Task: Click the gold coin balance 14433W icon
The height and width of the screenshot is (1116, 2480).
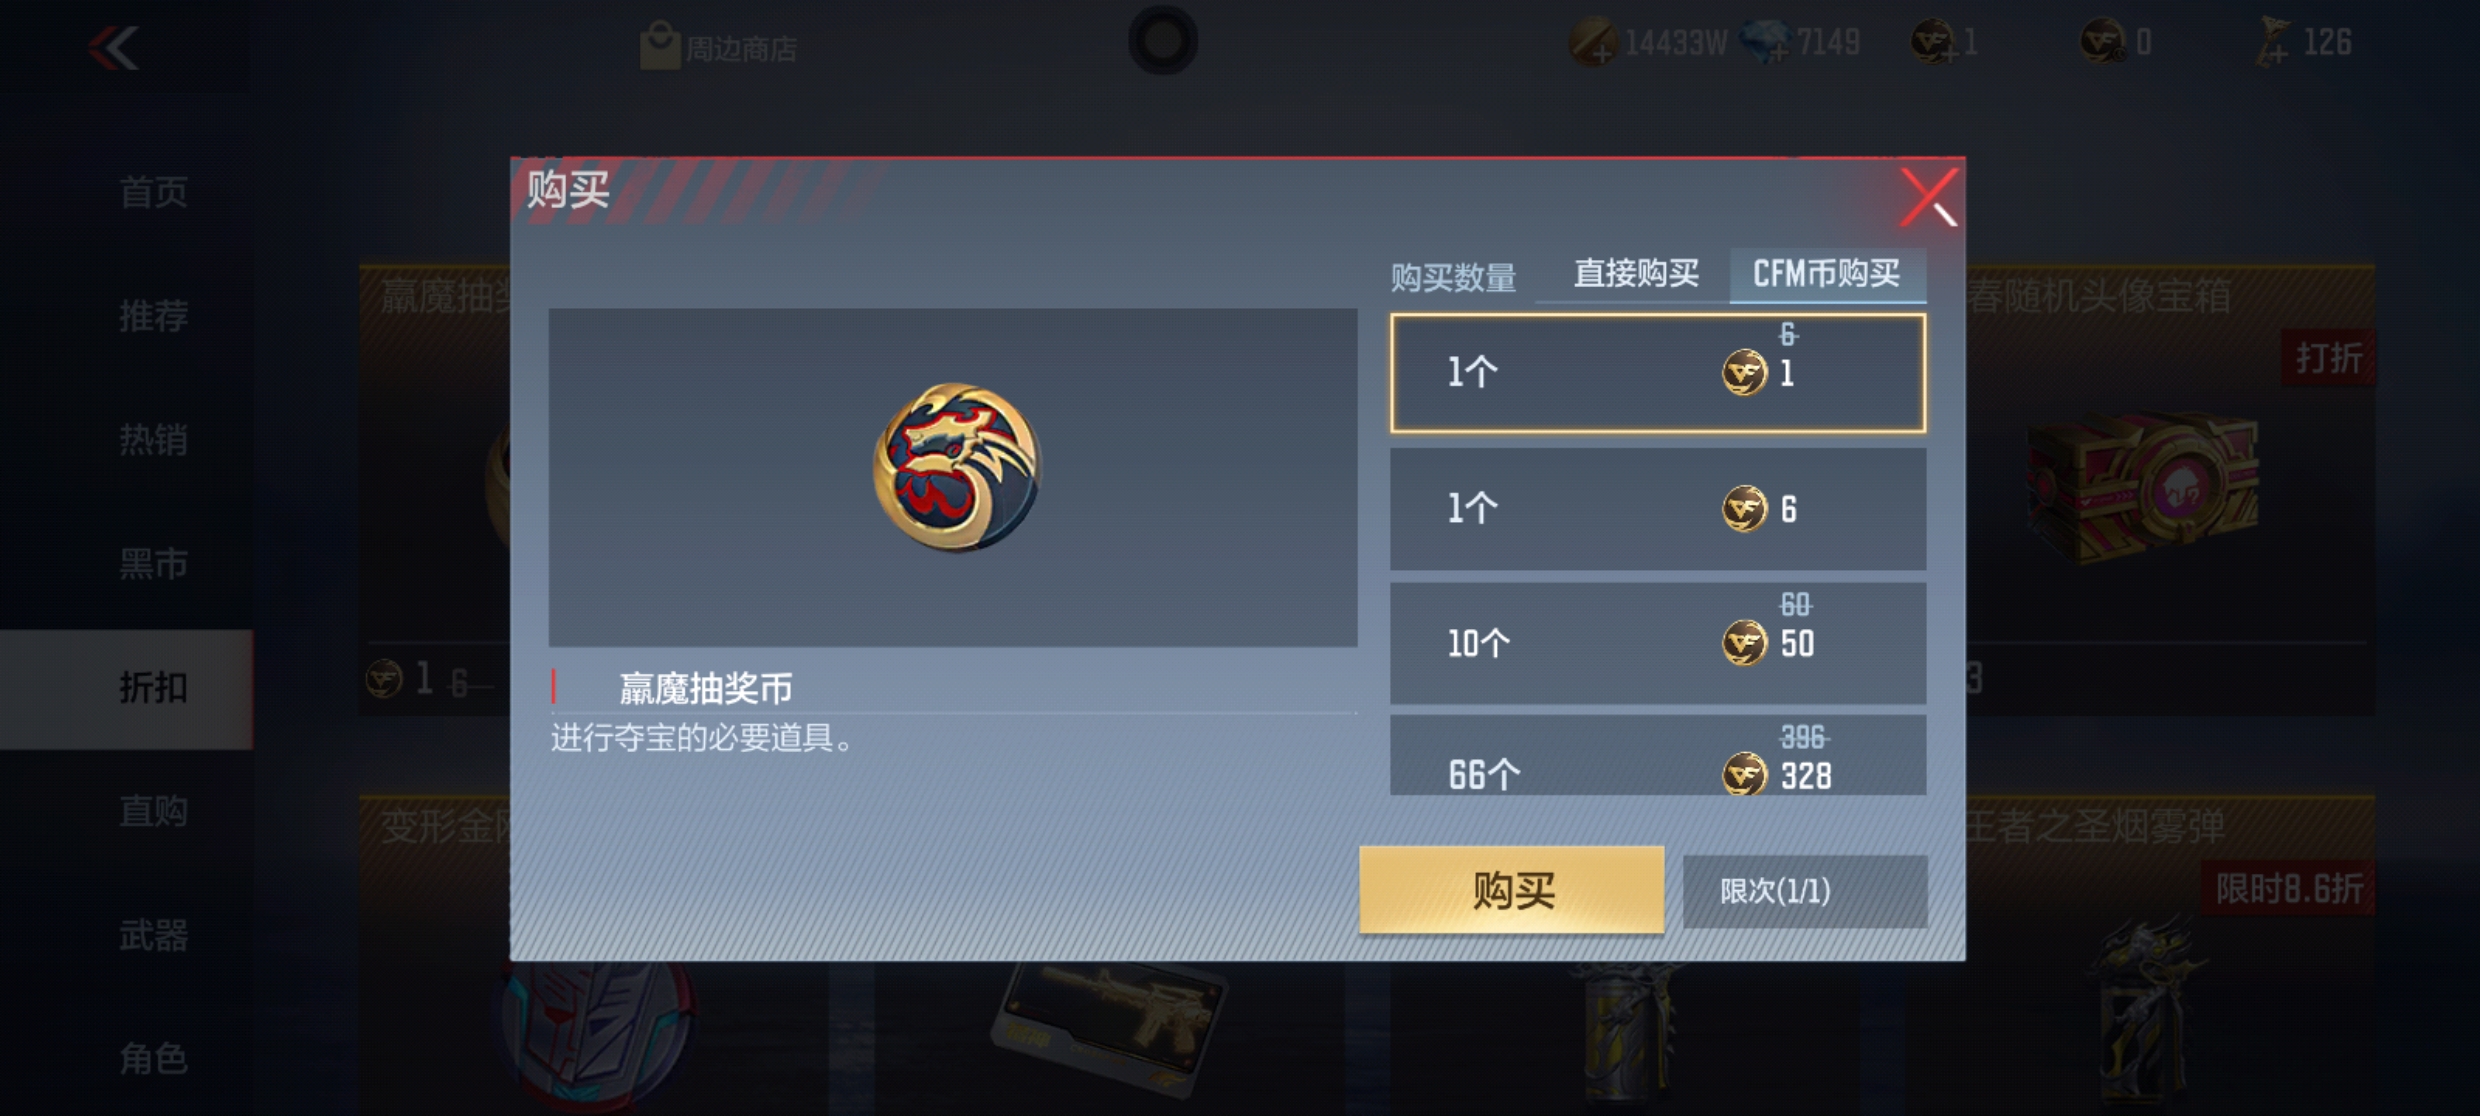Action: click(x=1593, y=42)
